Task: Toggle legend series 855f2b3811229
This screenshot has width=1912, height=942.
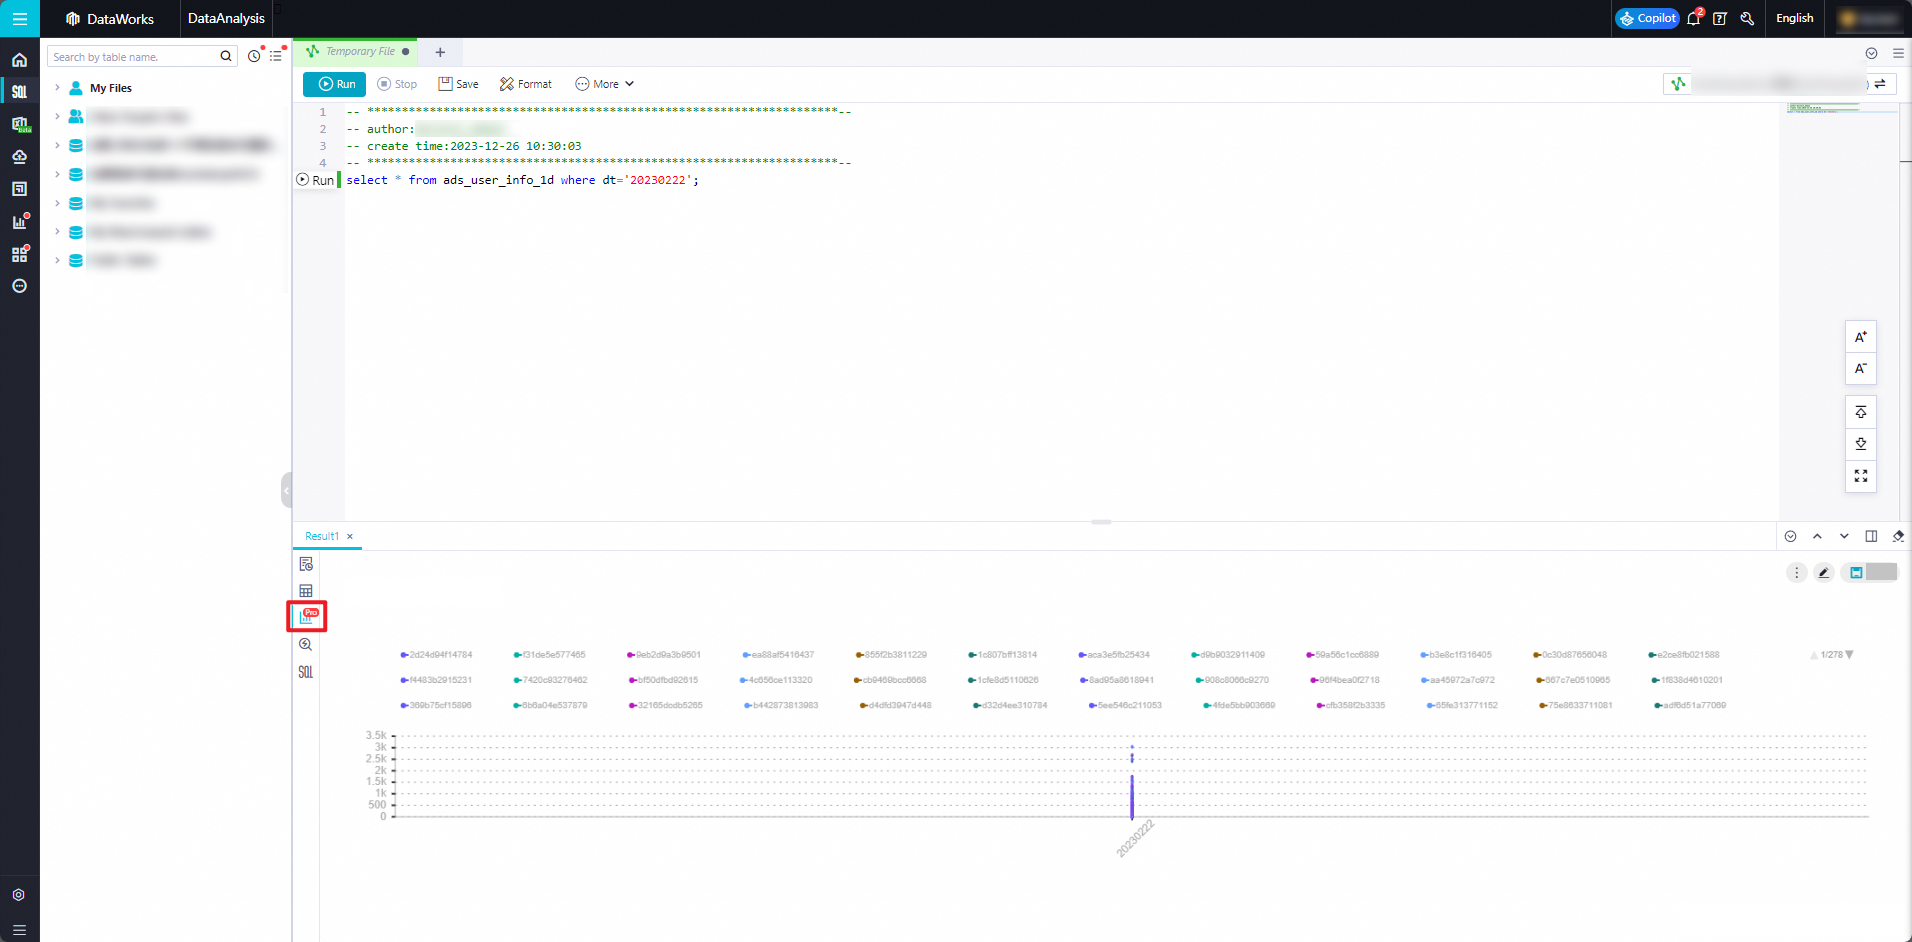Action: point(891,655)
